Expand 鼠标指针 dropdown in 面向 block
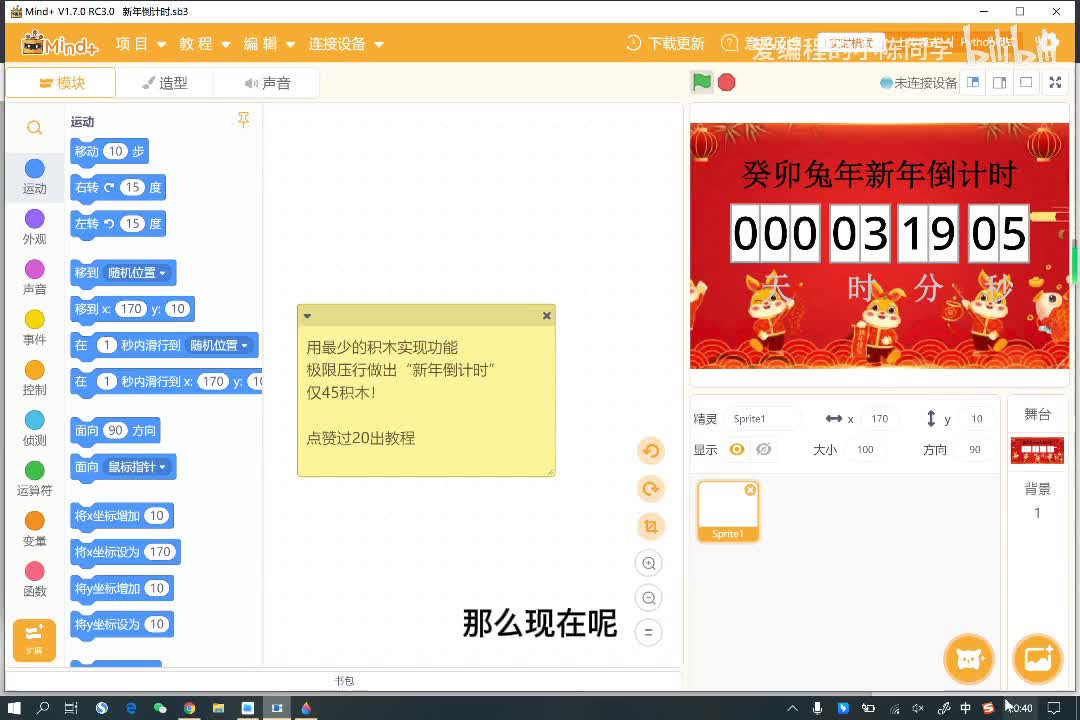Viewport: 1080px width, 720px height. [x=136, y=467]
